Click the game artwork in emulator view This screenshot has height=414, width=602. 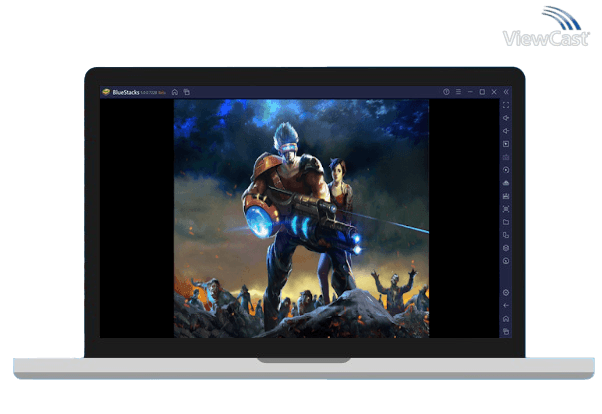[x=301, y=219]
